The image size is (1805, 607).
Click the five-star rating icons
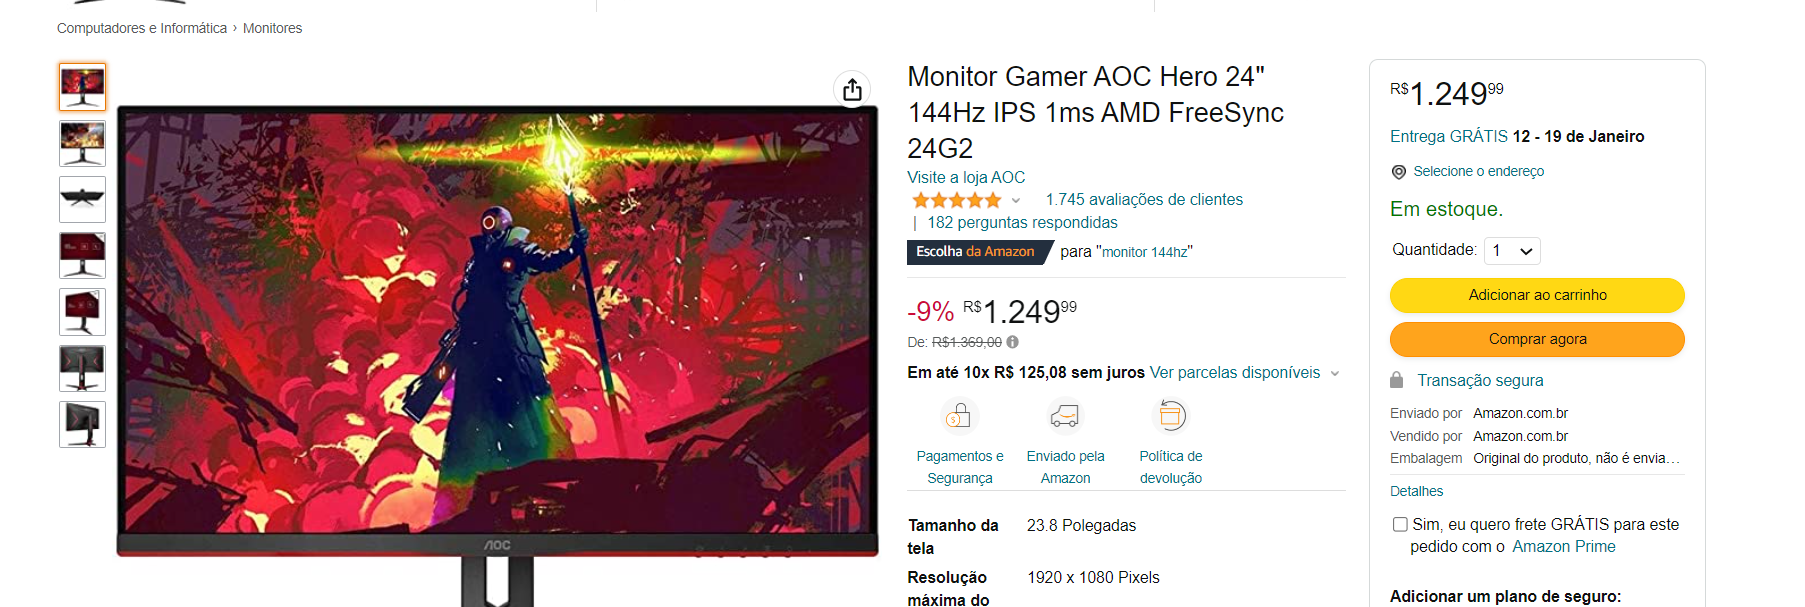coord(956,200)
